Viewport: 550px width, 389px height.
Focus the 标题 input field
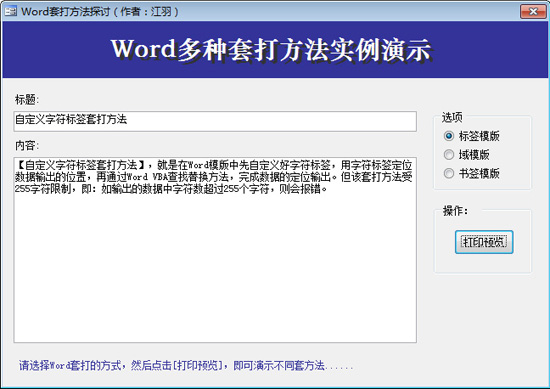pos(215,121)
